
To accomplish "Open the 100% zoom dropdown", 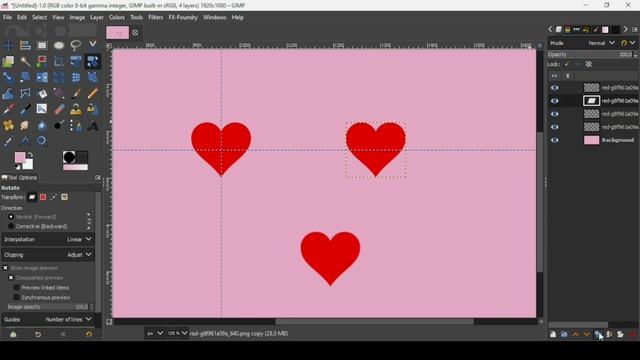I will [x=178, y=333].
